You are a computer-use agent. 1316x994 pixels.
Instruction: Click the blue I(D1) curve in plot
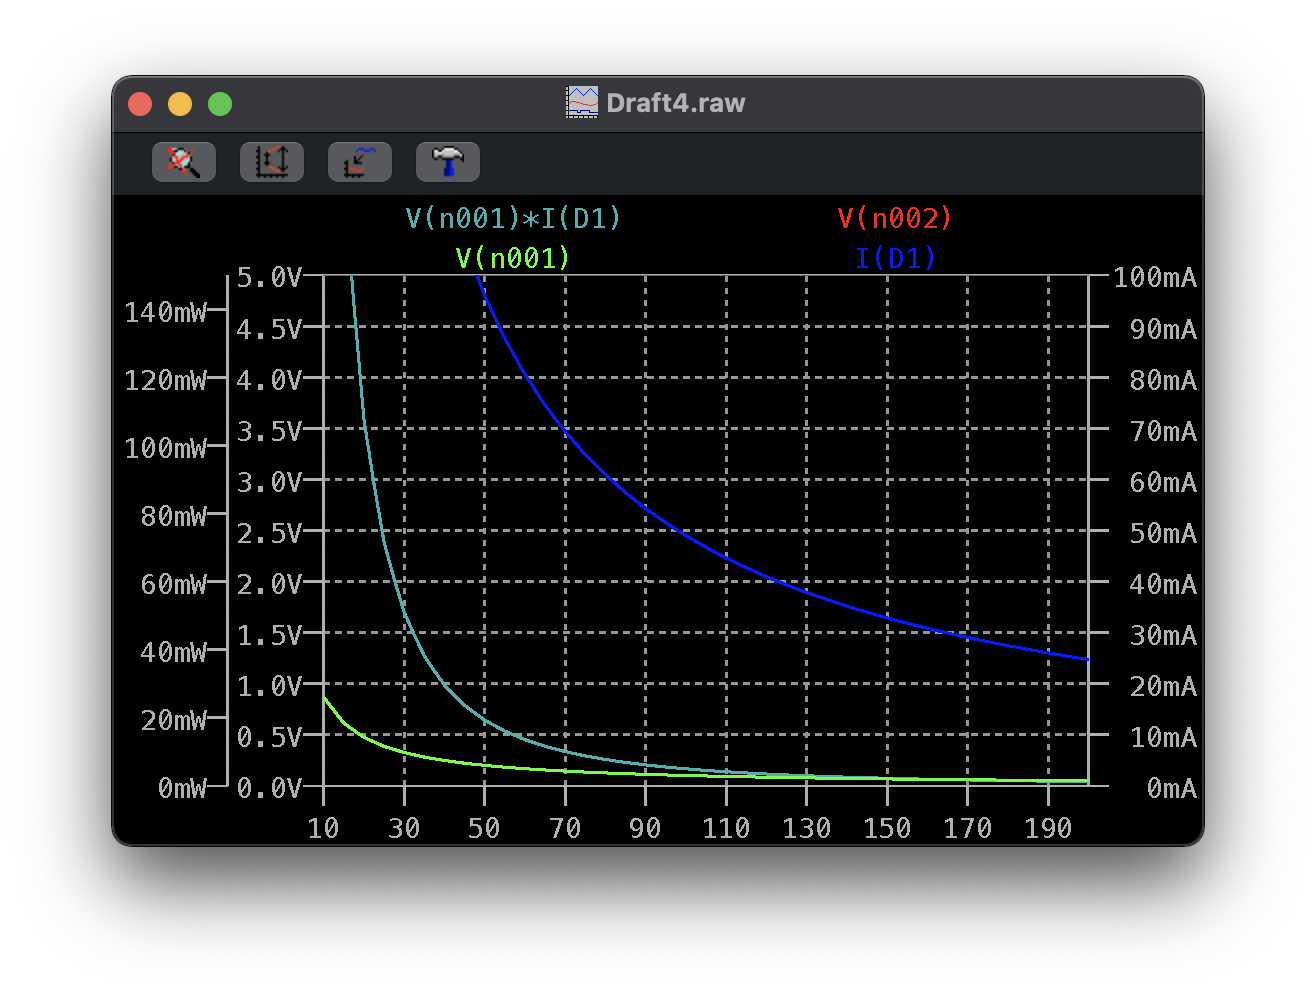[646, 509]
